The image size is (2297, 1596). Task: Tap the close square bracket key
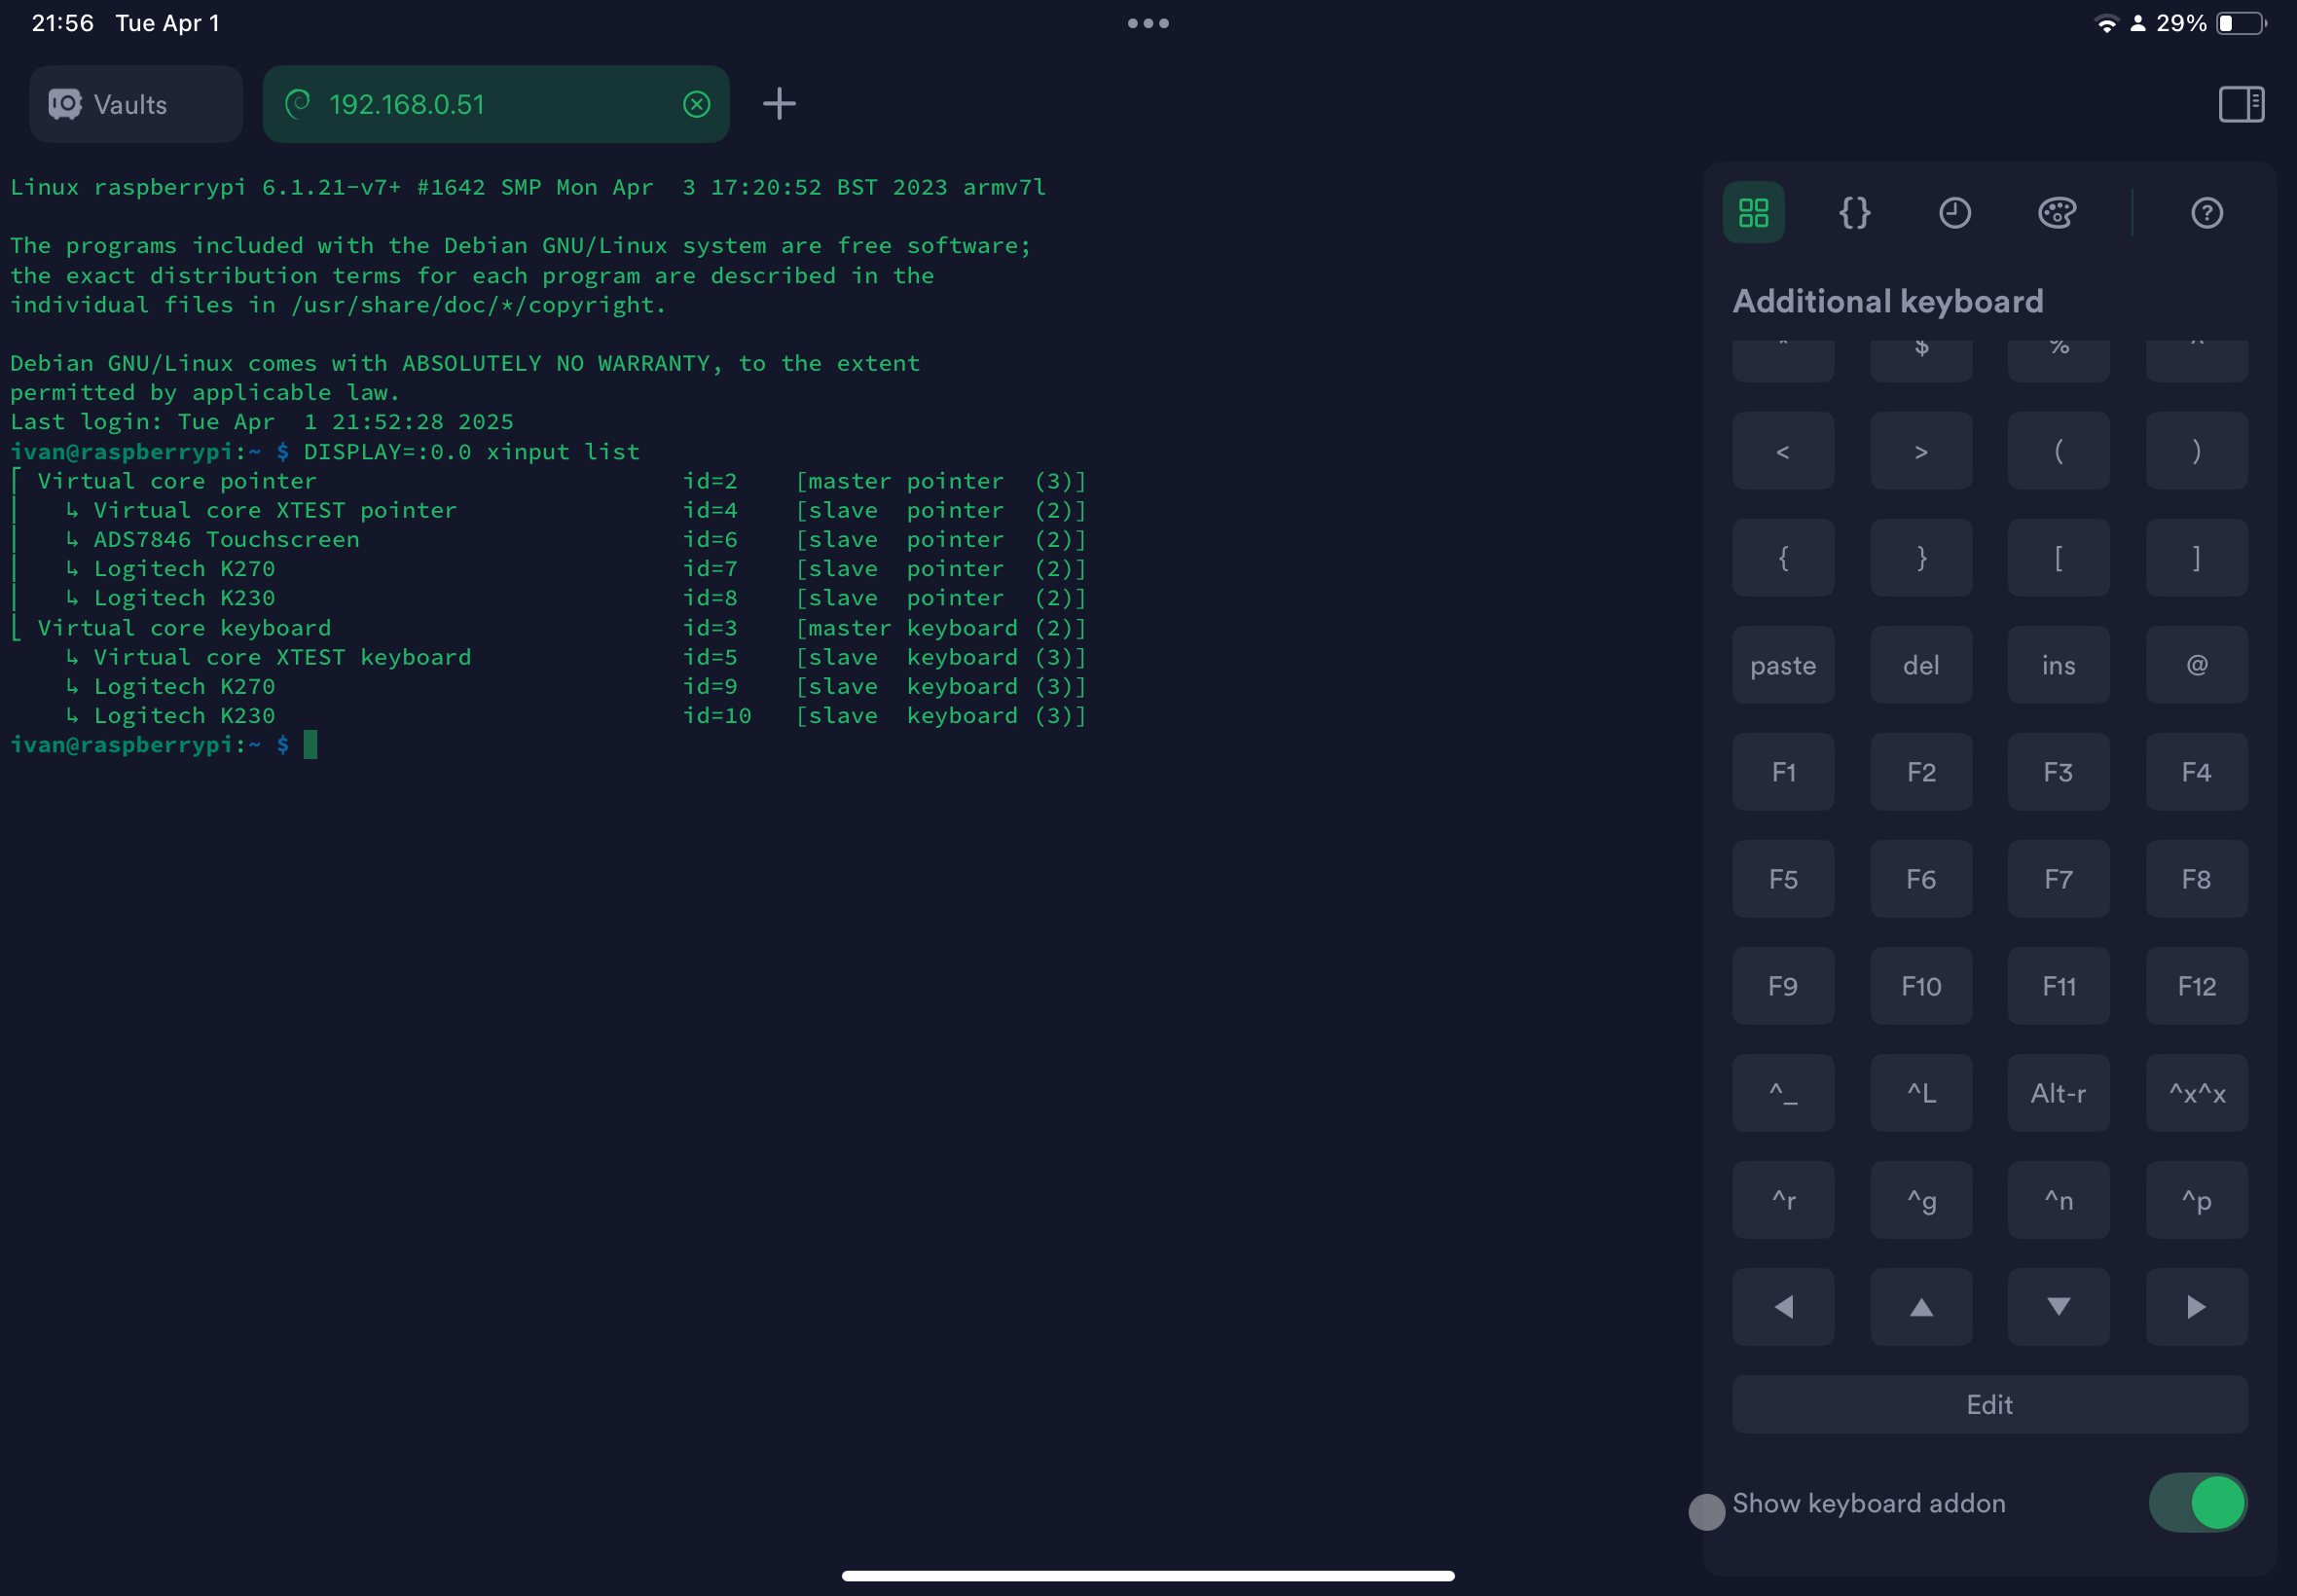(2196, 558)
